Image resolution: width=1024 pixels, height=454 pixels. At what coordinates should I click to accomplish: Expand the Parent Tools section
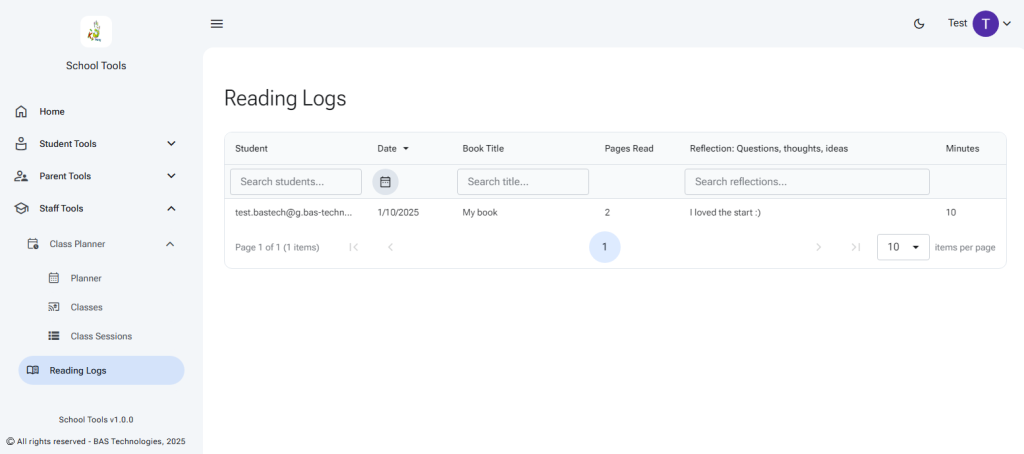(95, 176)
